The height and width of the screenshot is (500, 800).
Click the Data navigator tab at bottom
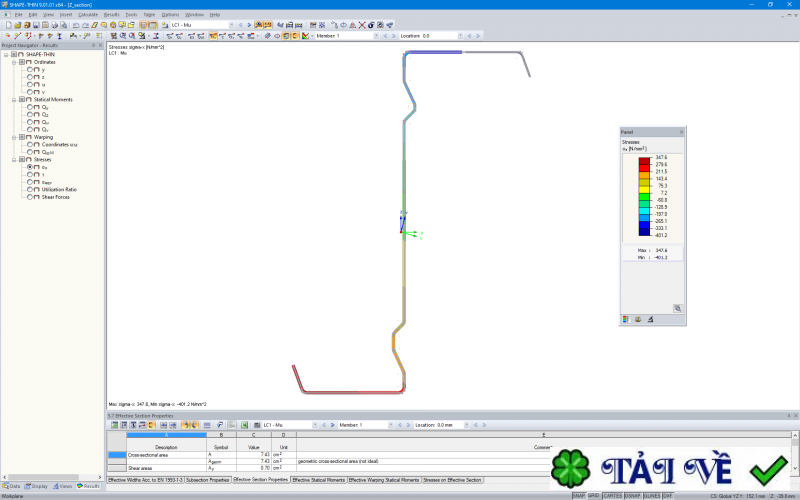tap(11, 486)
